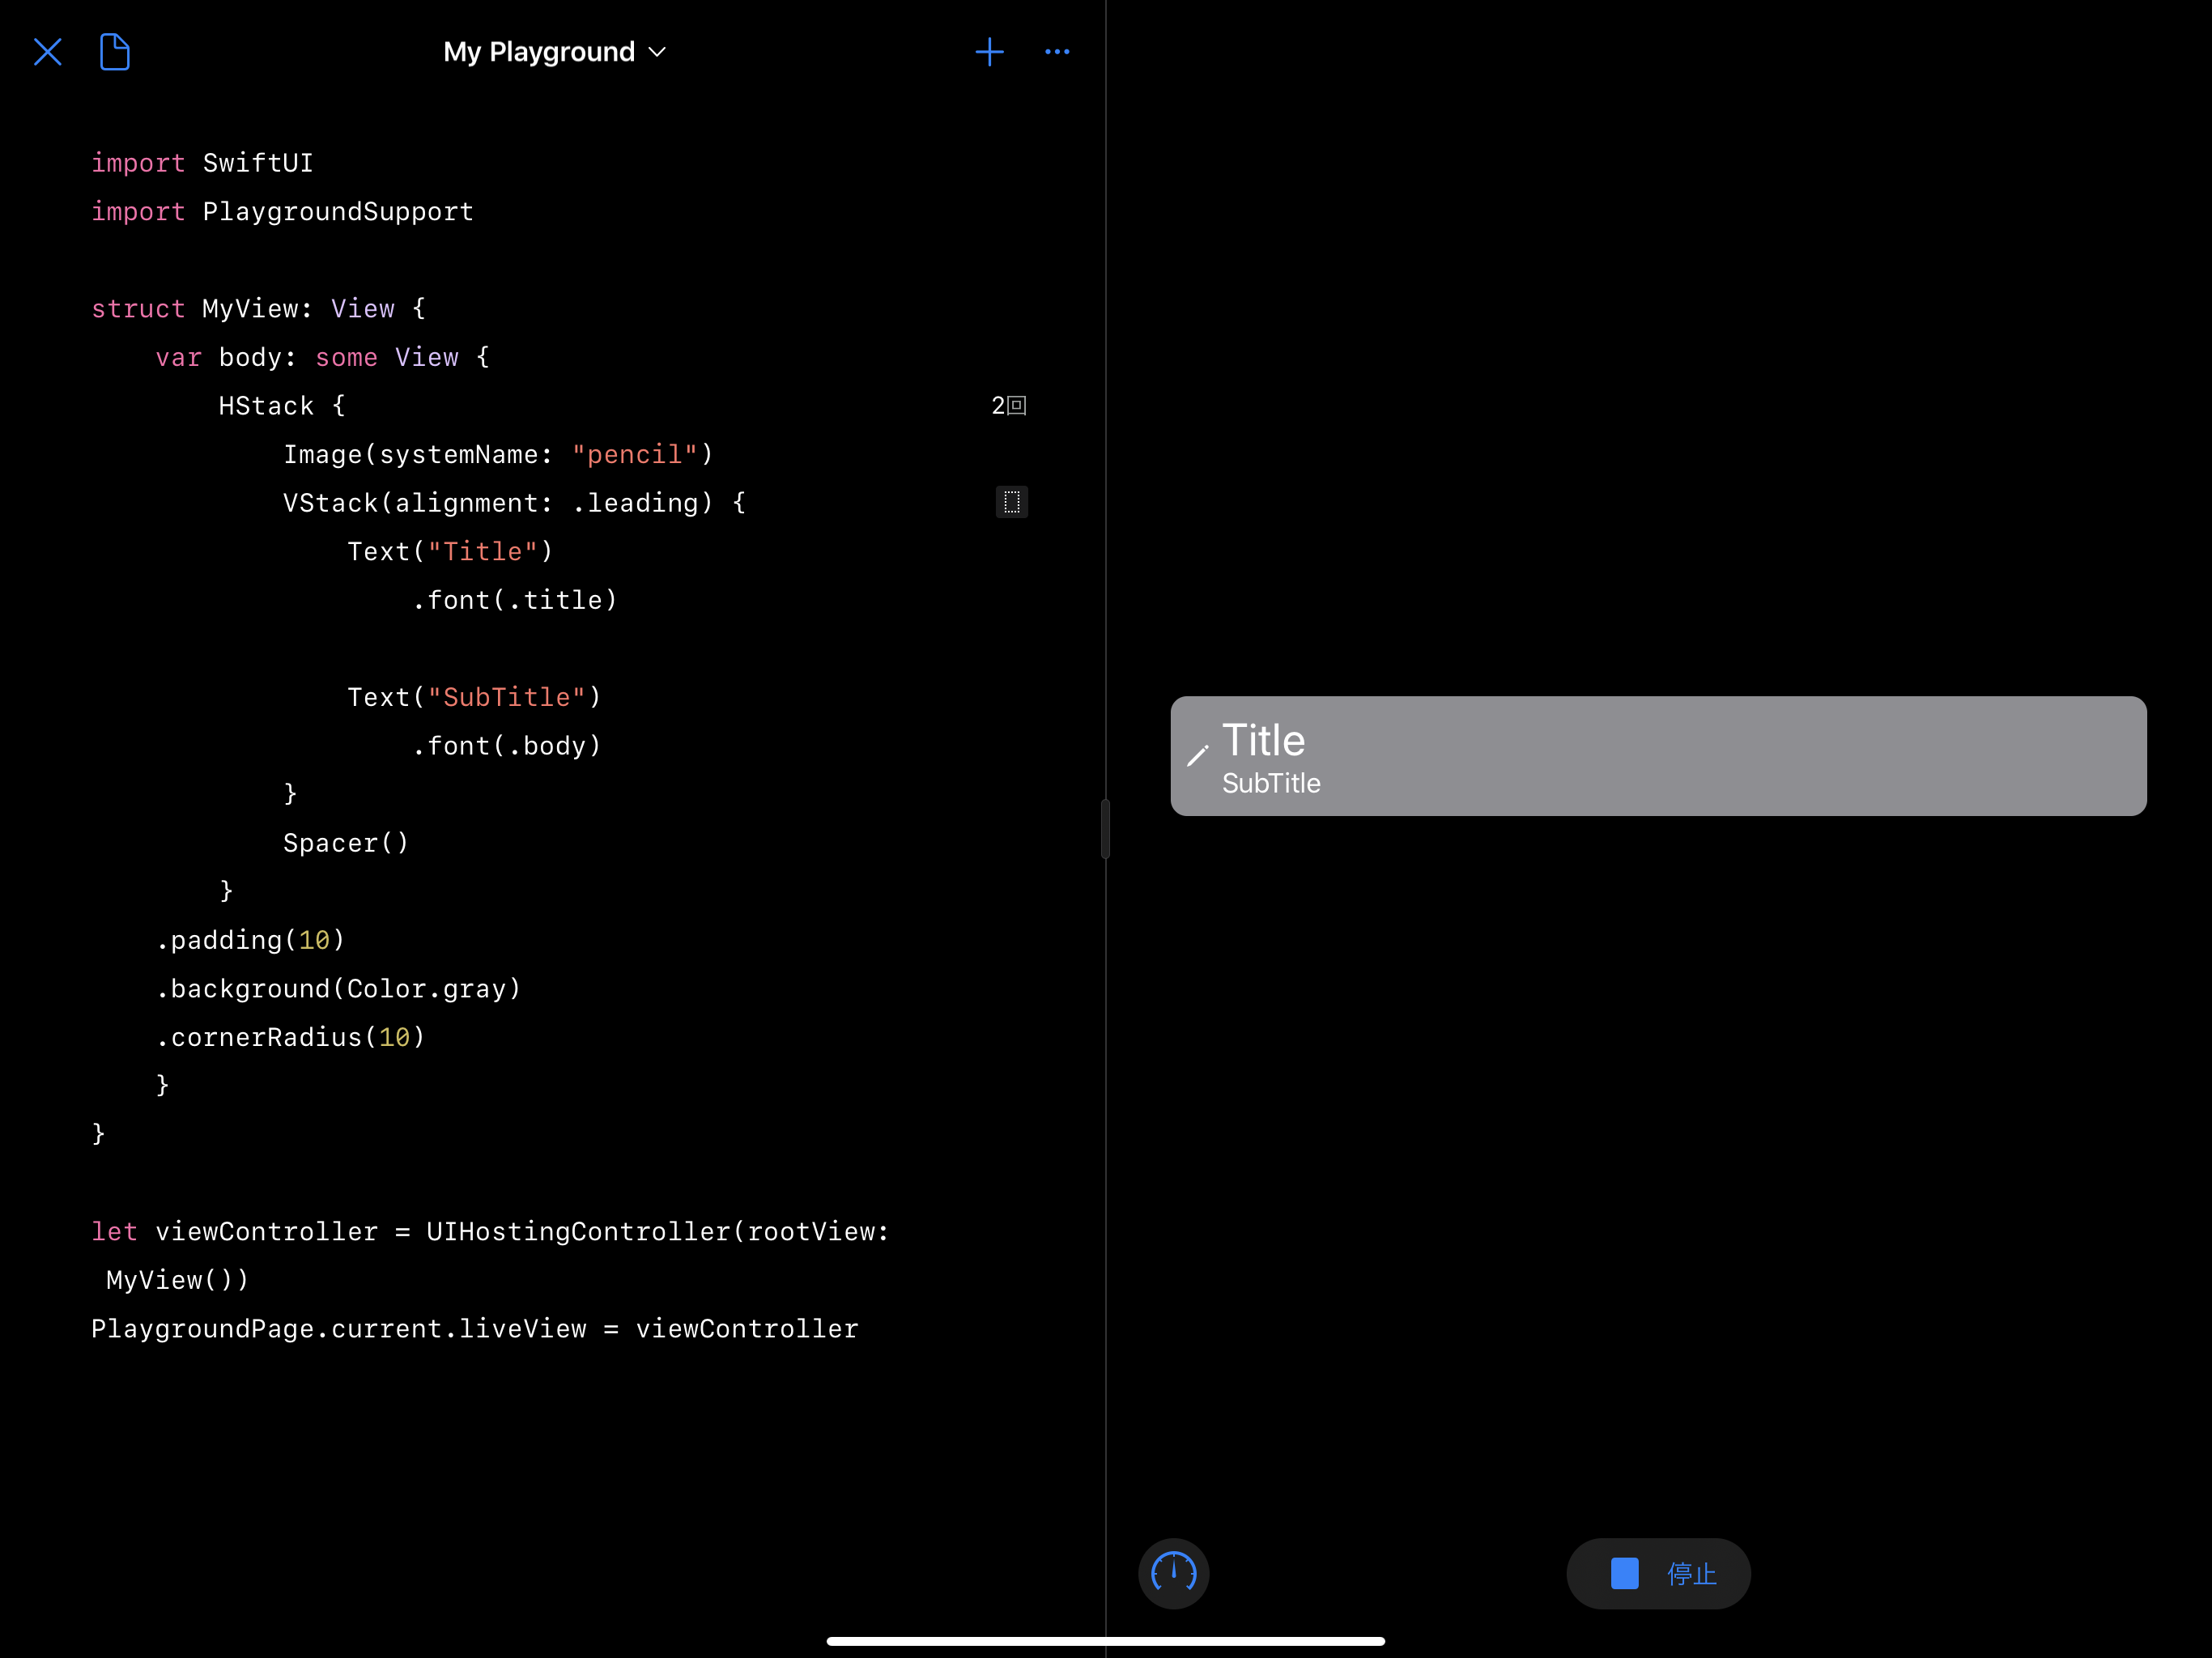
Task: Stop the running playground with 停止
Action: click(x=1658, y=1573)
